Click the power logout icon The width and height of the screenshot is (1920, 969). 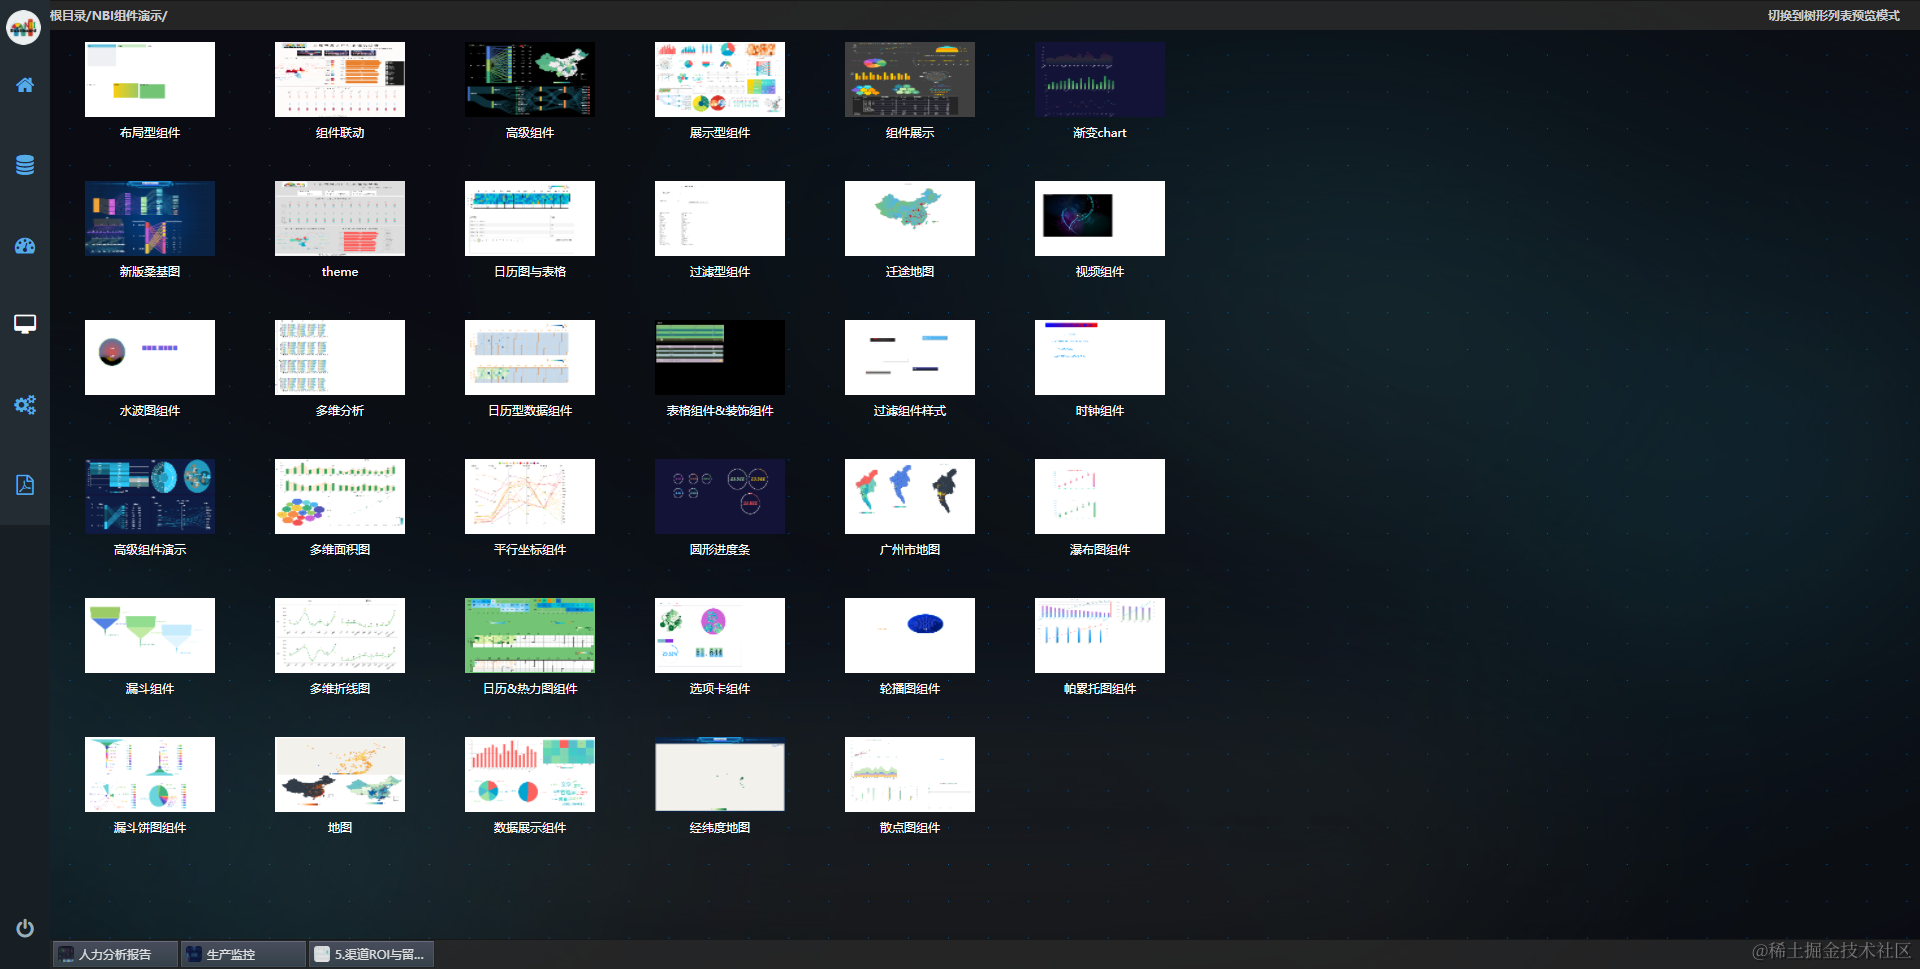pos(25,928)
